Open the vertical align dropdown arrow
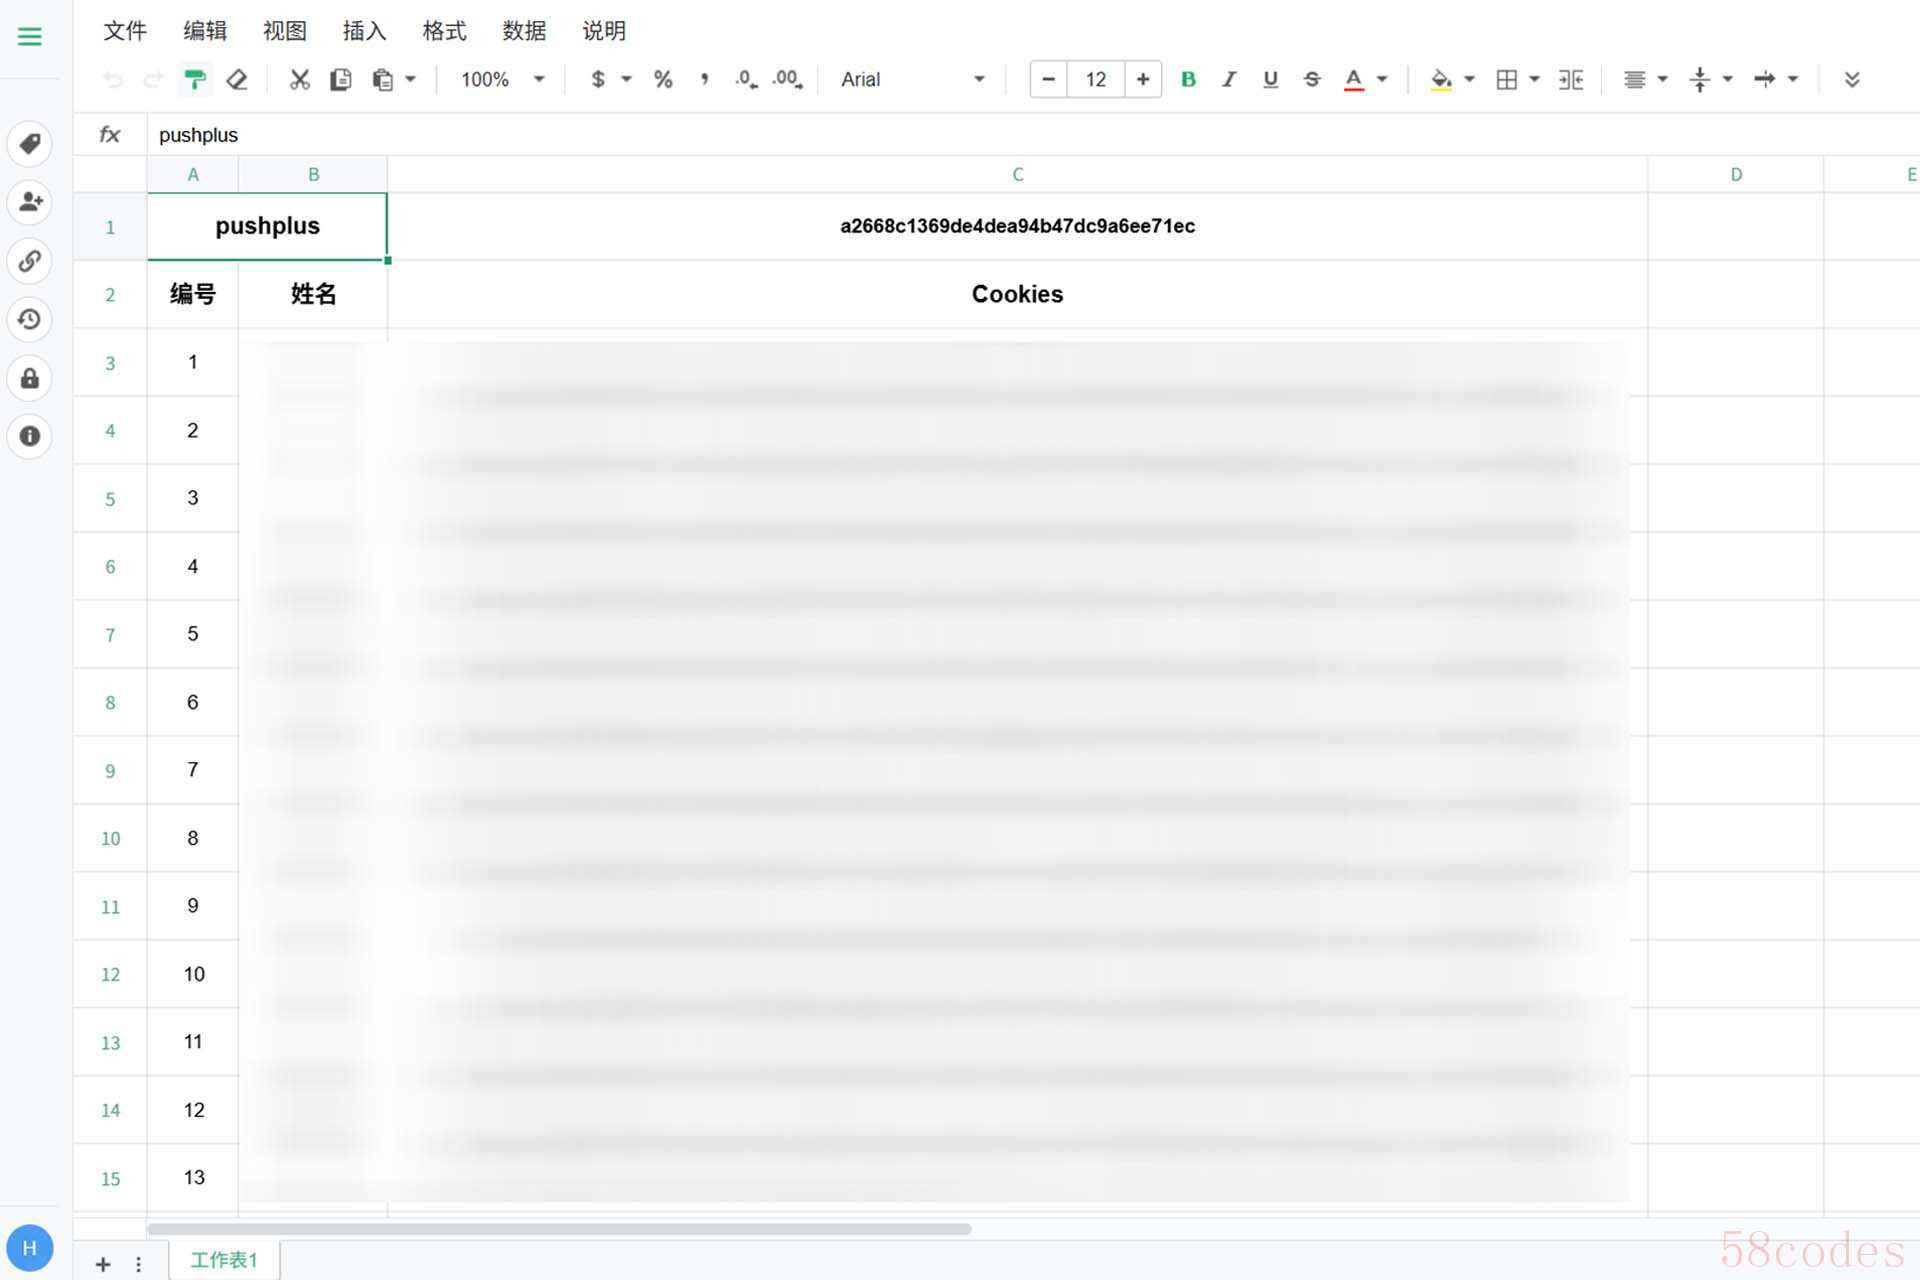This screenshot has height=1280, width=1920. coord(1727,79)
